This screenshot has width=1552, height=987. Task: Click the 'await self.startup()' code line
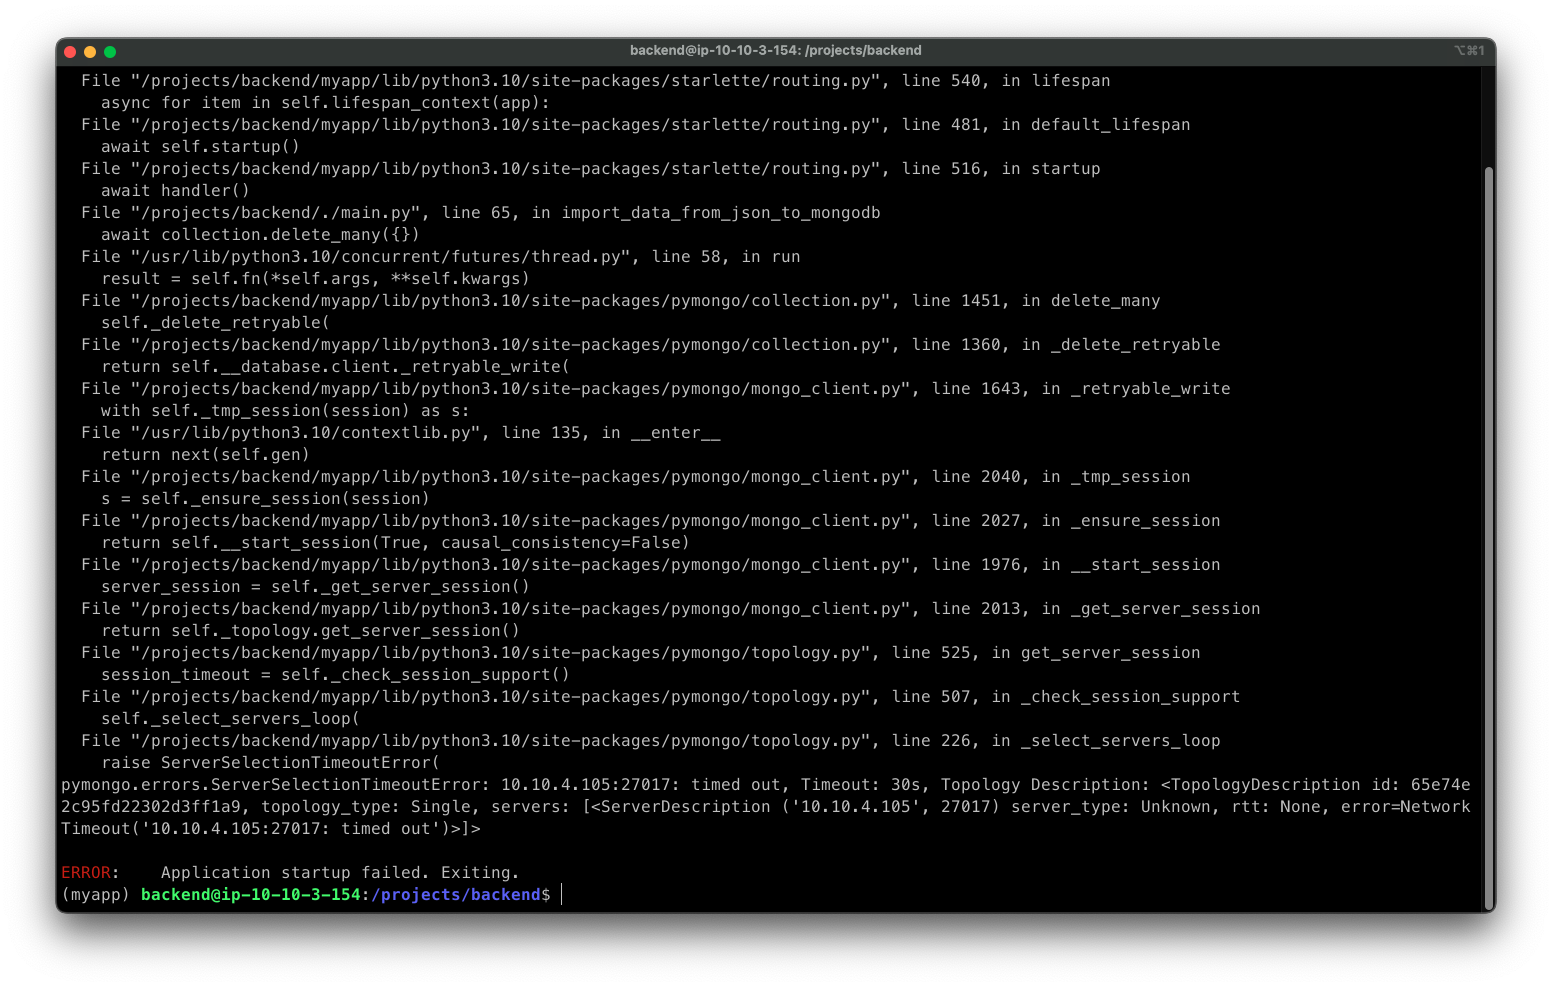200,147
